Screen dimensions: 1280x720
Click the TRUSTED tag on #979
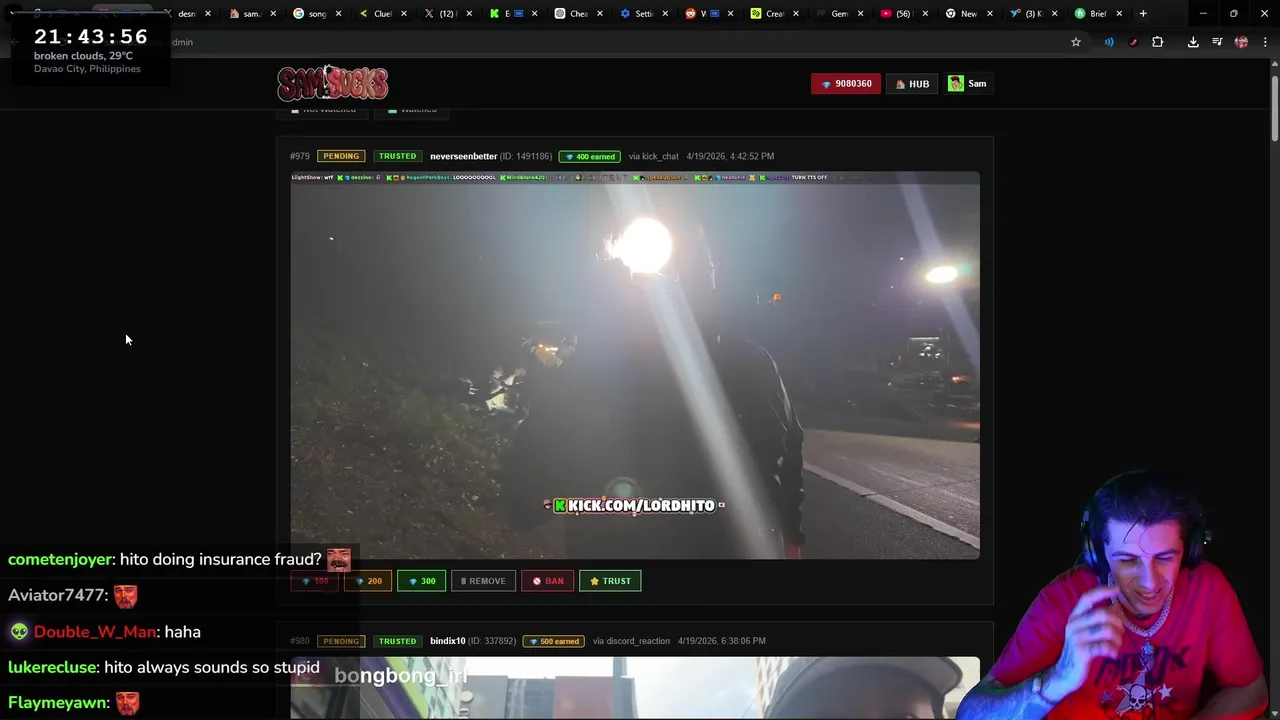397,156
